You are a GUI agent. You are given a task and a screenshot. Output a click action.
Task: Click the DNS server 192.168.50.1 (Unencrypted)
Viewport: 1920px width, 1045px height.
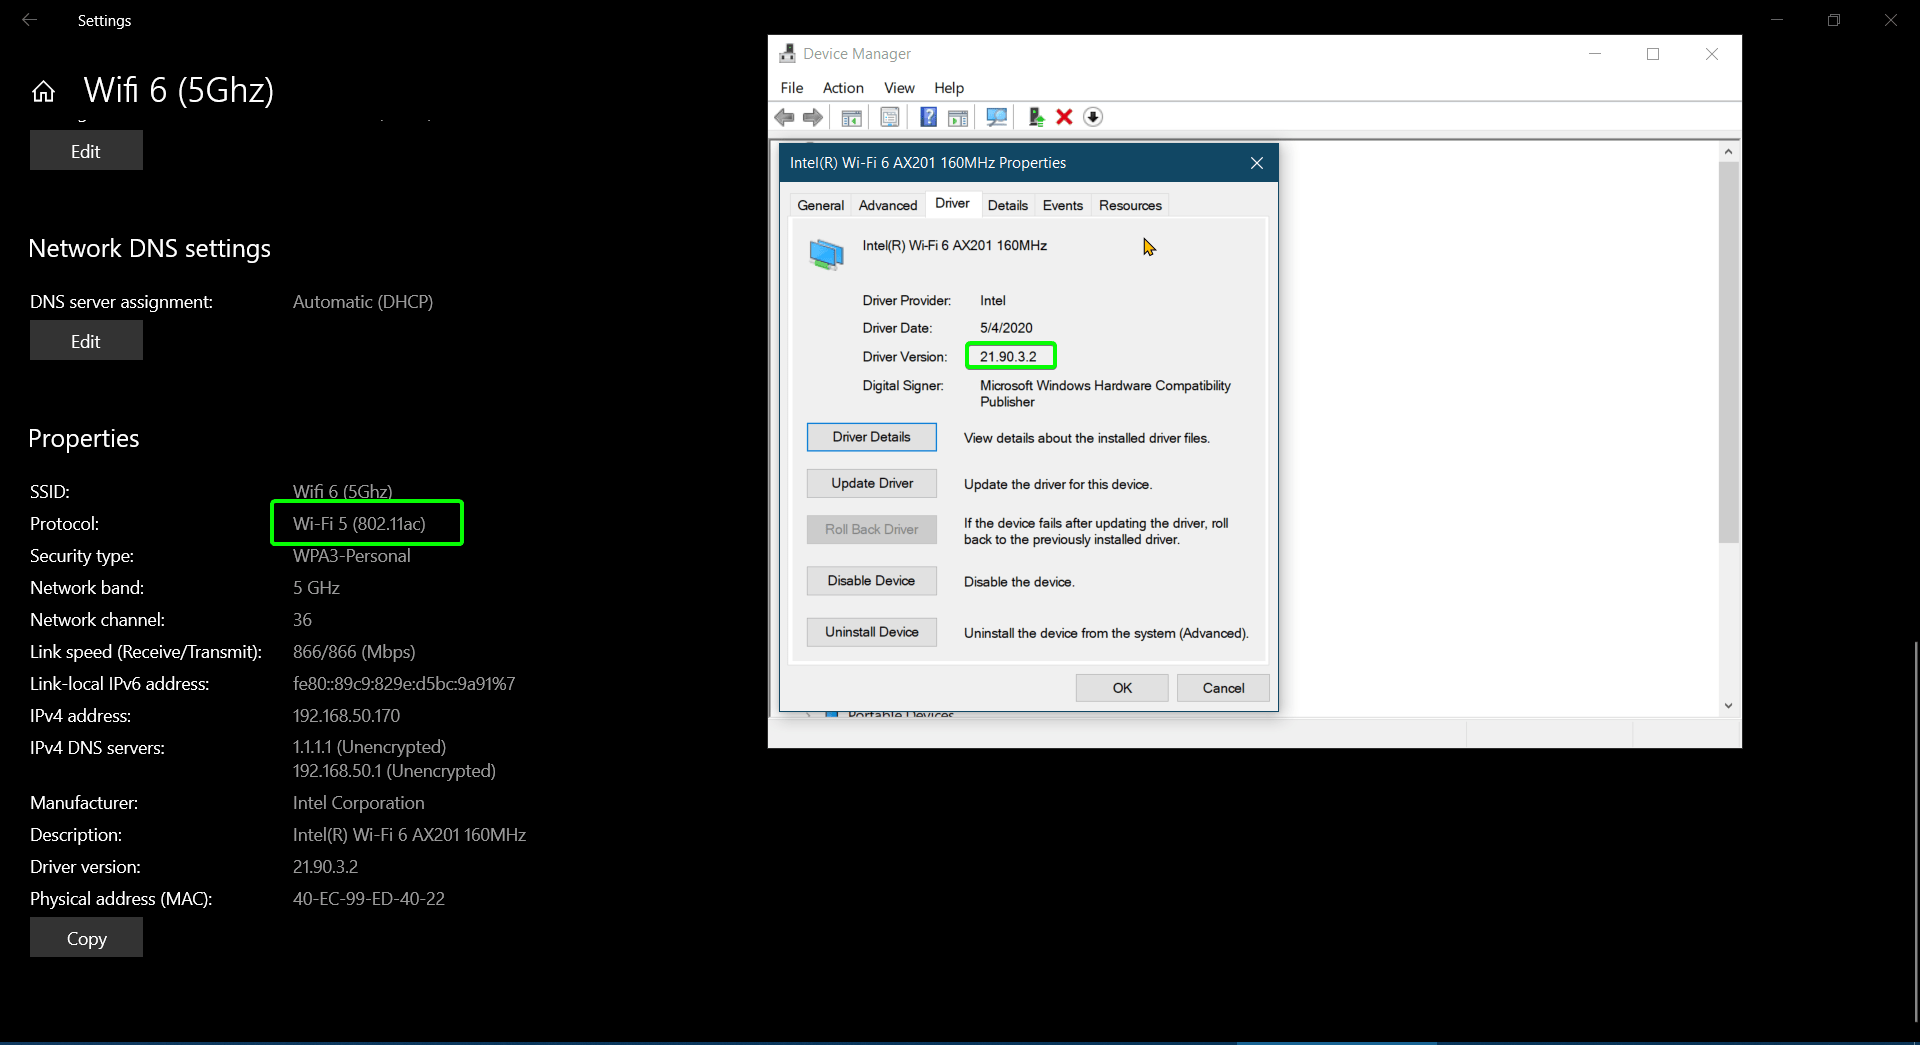(394, 771)
